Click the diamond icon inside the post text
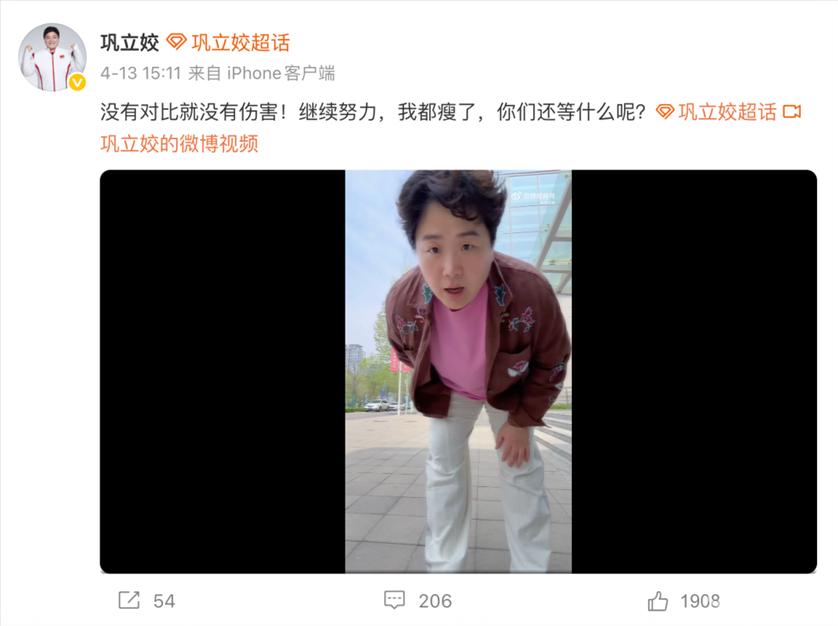This screenshot has width=838, height=626. 665,111
